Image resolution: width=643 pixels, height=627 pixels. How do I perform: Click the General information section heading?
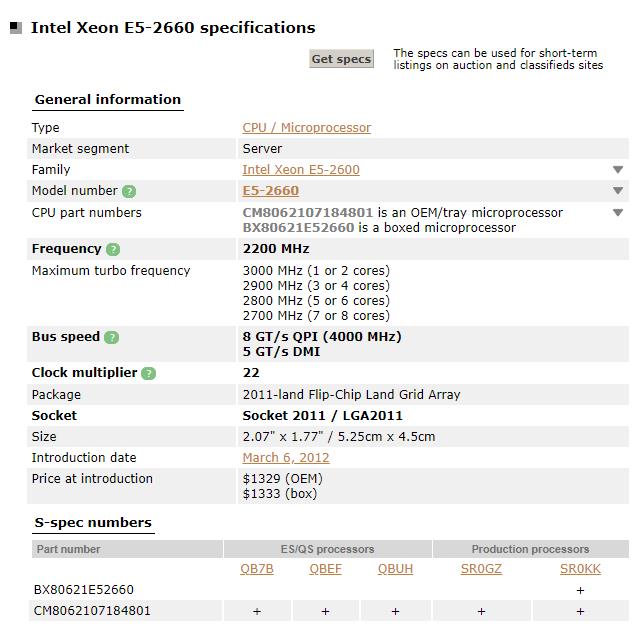pos(108,100)
